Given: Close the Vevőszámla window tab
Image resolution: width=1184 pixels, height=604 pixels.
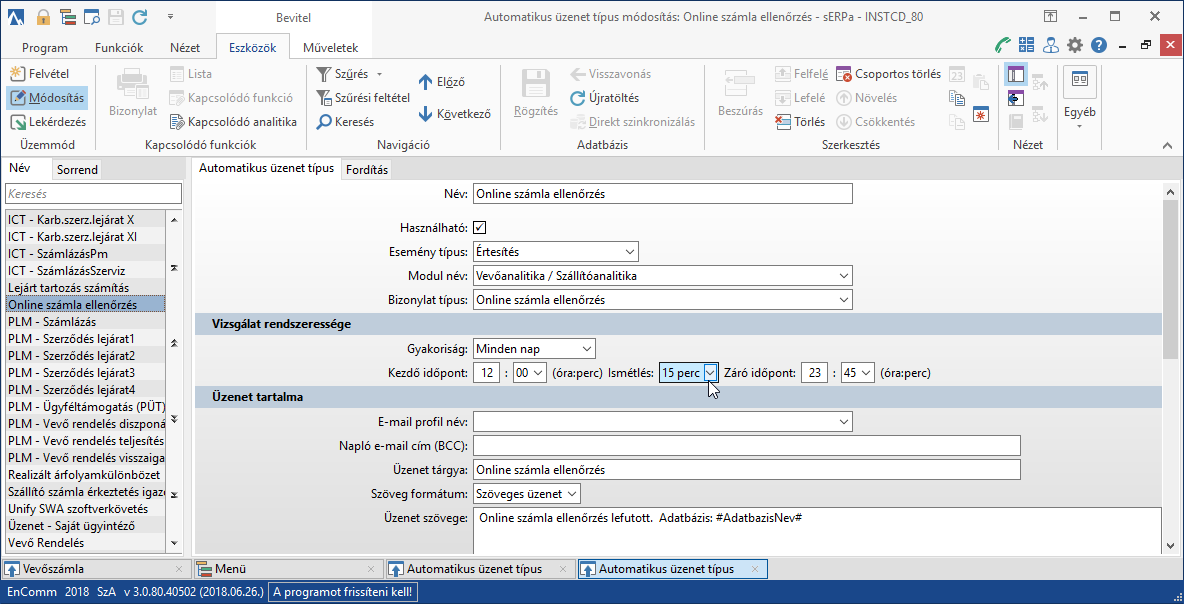Looking at the screenshot, I should tap(179, 569).
